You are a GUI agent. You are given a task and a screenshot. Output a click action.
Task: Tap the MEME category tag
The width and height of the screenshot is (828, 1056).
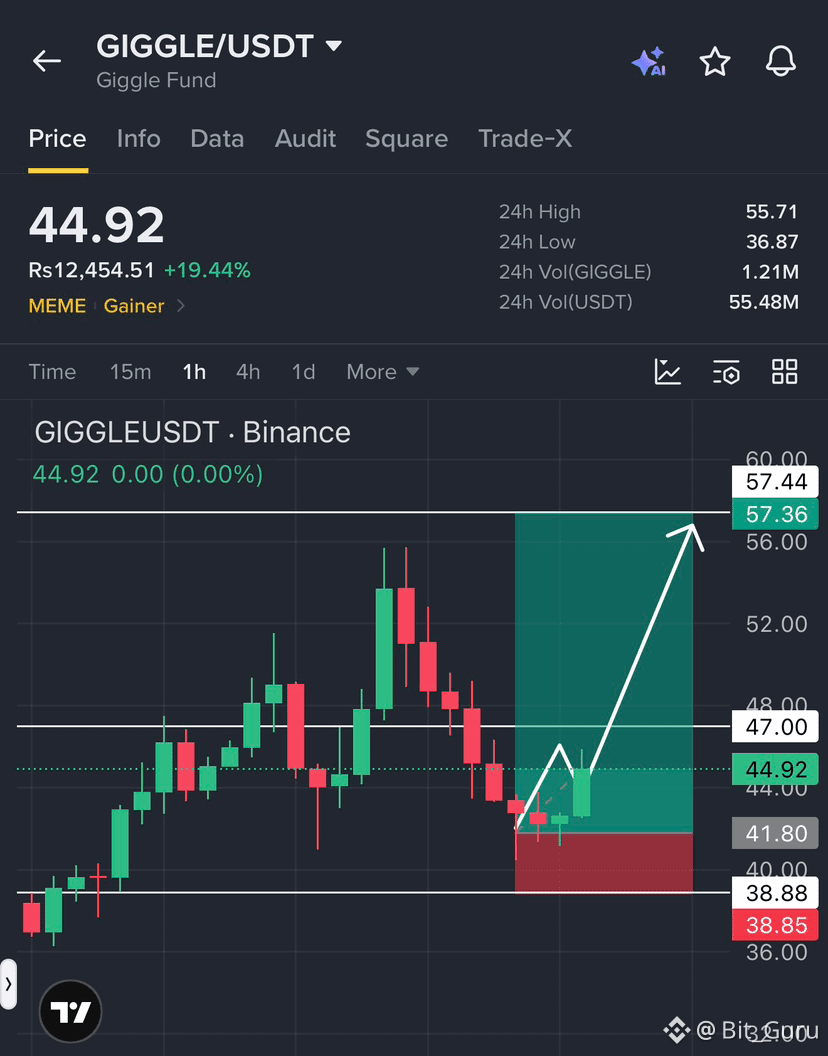click(x=57, y=306)
